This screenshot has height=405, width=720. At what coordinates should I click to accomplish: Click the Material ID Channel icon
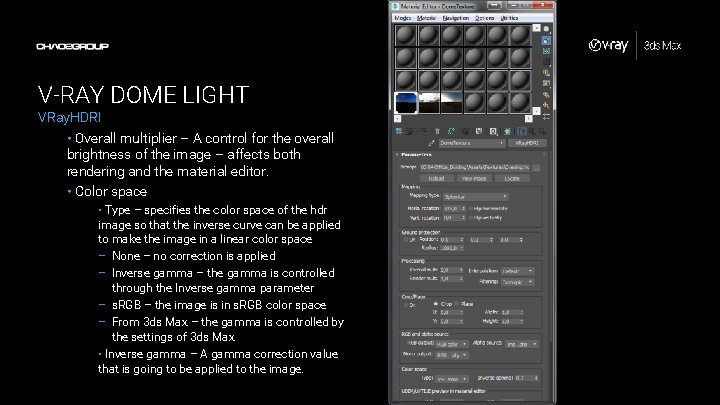(x=493, y=132)
